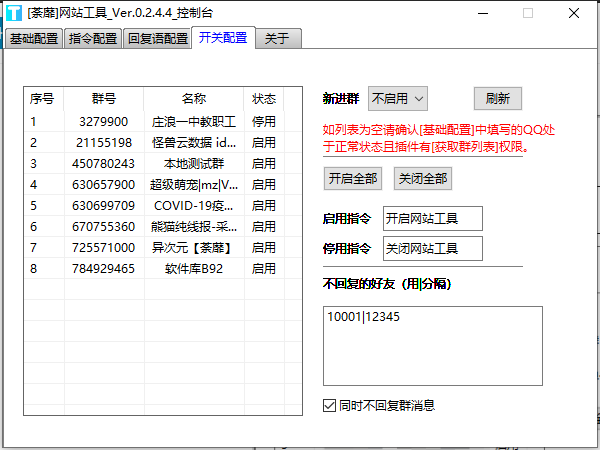
Task: Sort by 群号 column header
Action: click(x=103, y=99)
